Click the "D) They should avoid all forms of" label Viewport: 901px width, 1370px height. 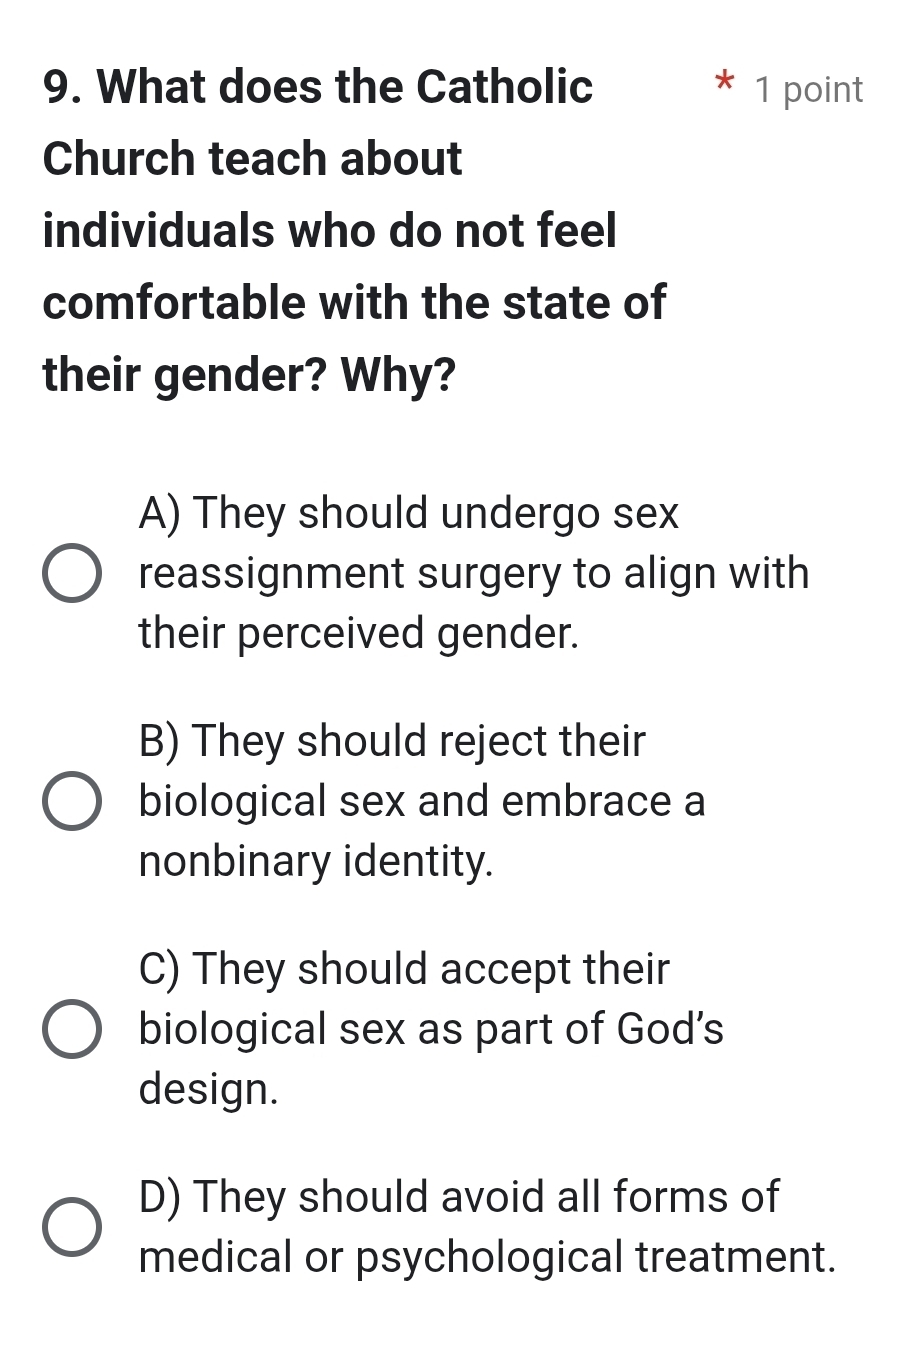point(459,1197)
